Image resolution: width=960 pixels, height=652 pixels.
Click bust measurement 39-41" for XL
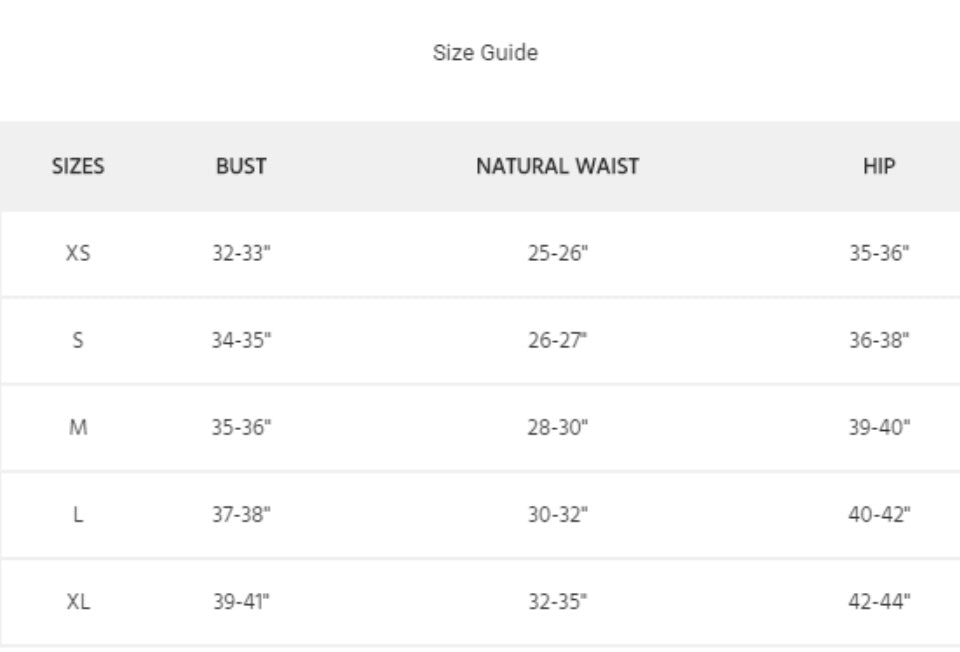[x=241, y=601]
